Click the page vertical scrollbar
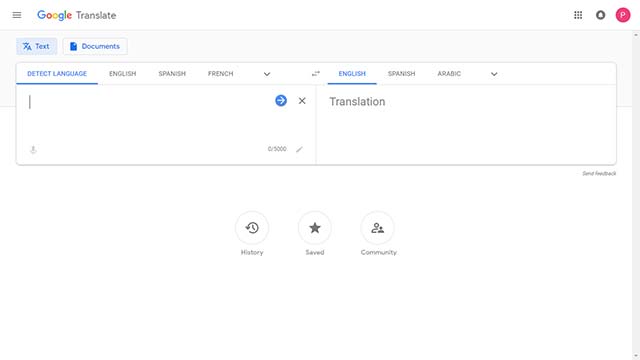 [636, 195]
